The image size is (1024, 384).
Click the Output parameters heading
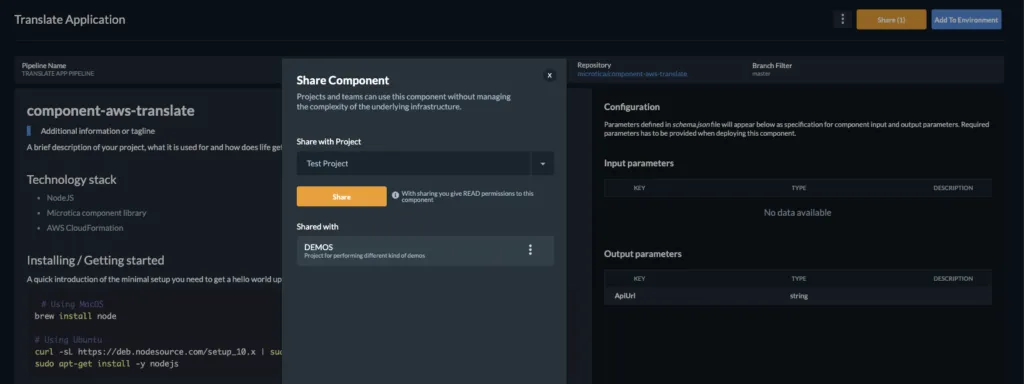(643, 254)
